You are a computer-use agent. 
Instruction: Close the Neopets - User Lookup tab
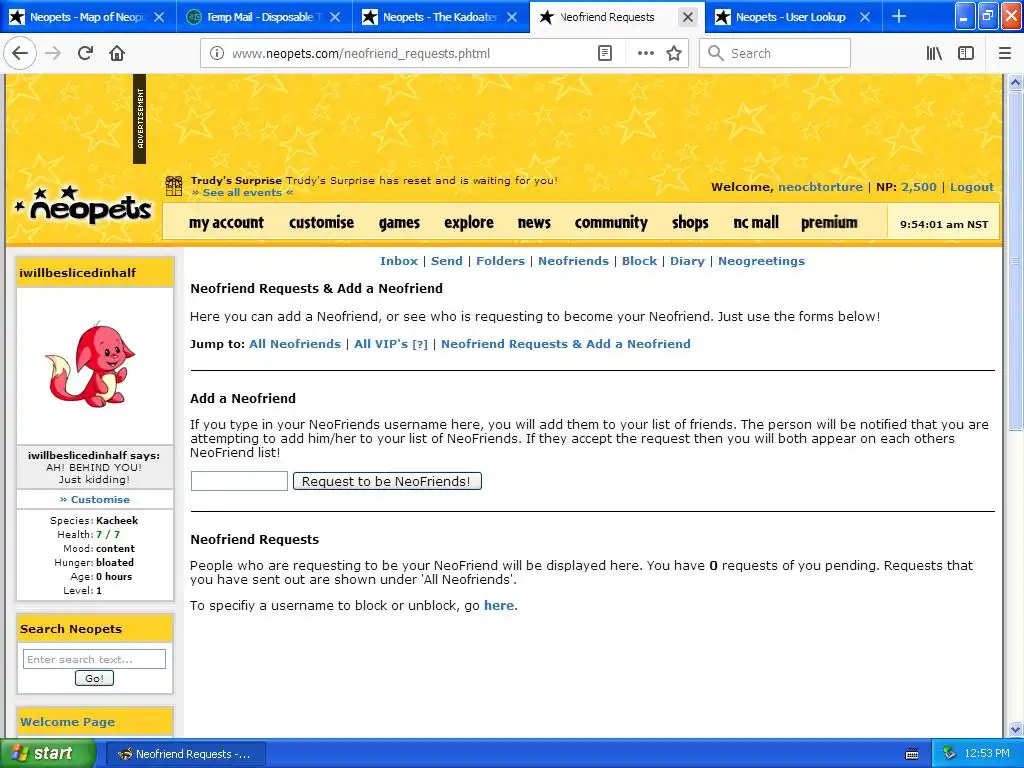point(865,17)
